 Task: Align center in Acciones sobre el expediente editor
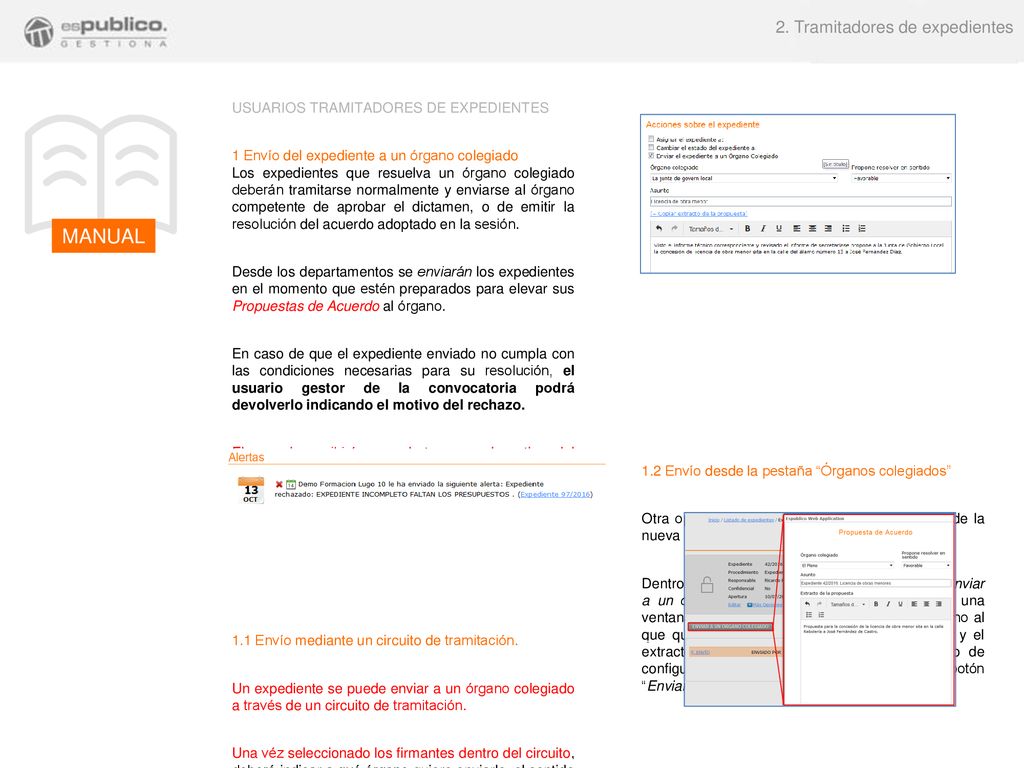pyautogui.click(x=812, y=229)
